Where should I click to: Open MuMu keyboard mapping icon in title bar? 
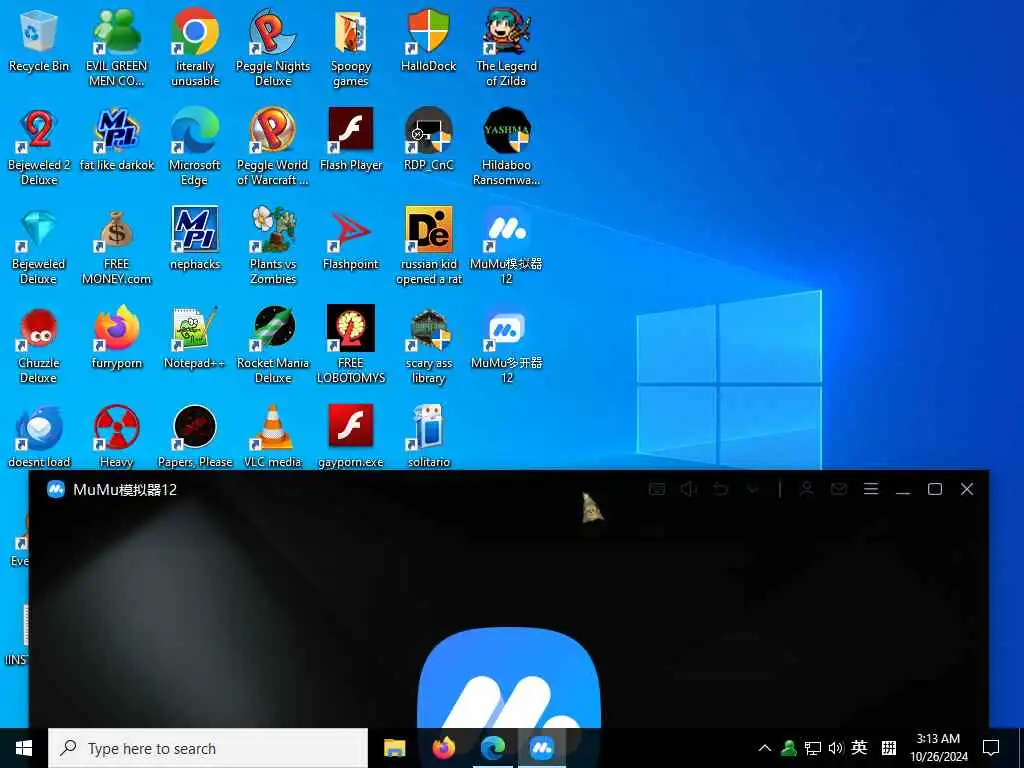pyautogui.click(x=657, y=489)
